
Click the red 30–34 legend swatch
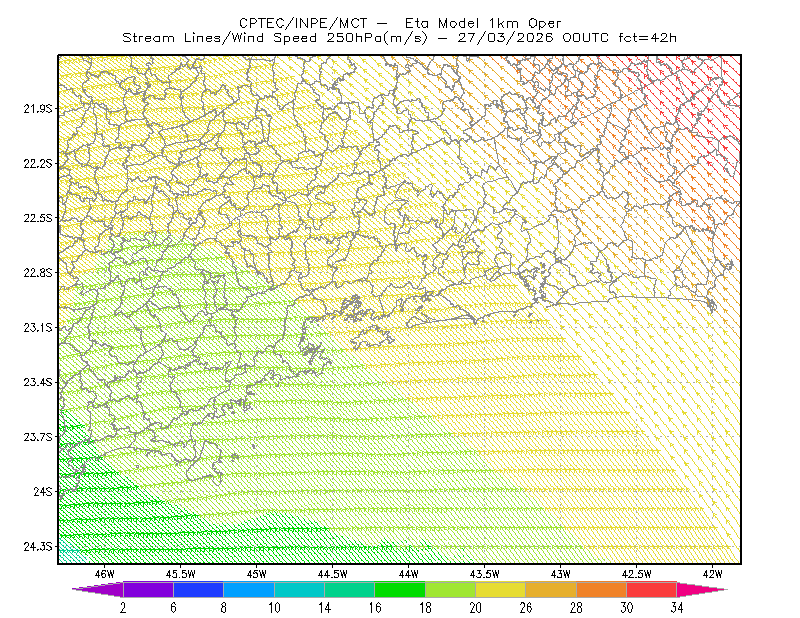652,589
